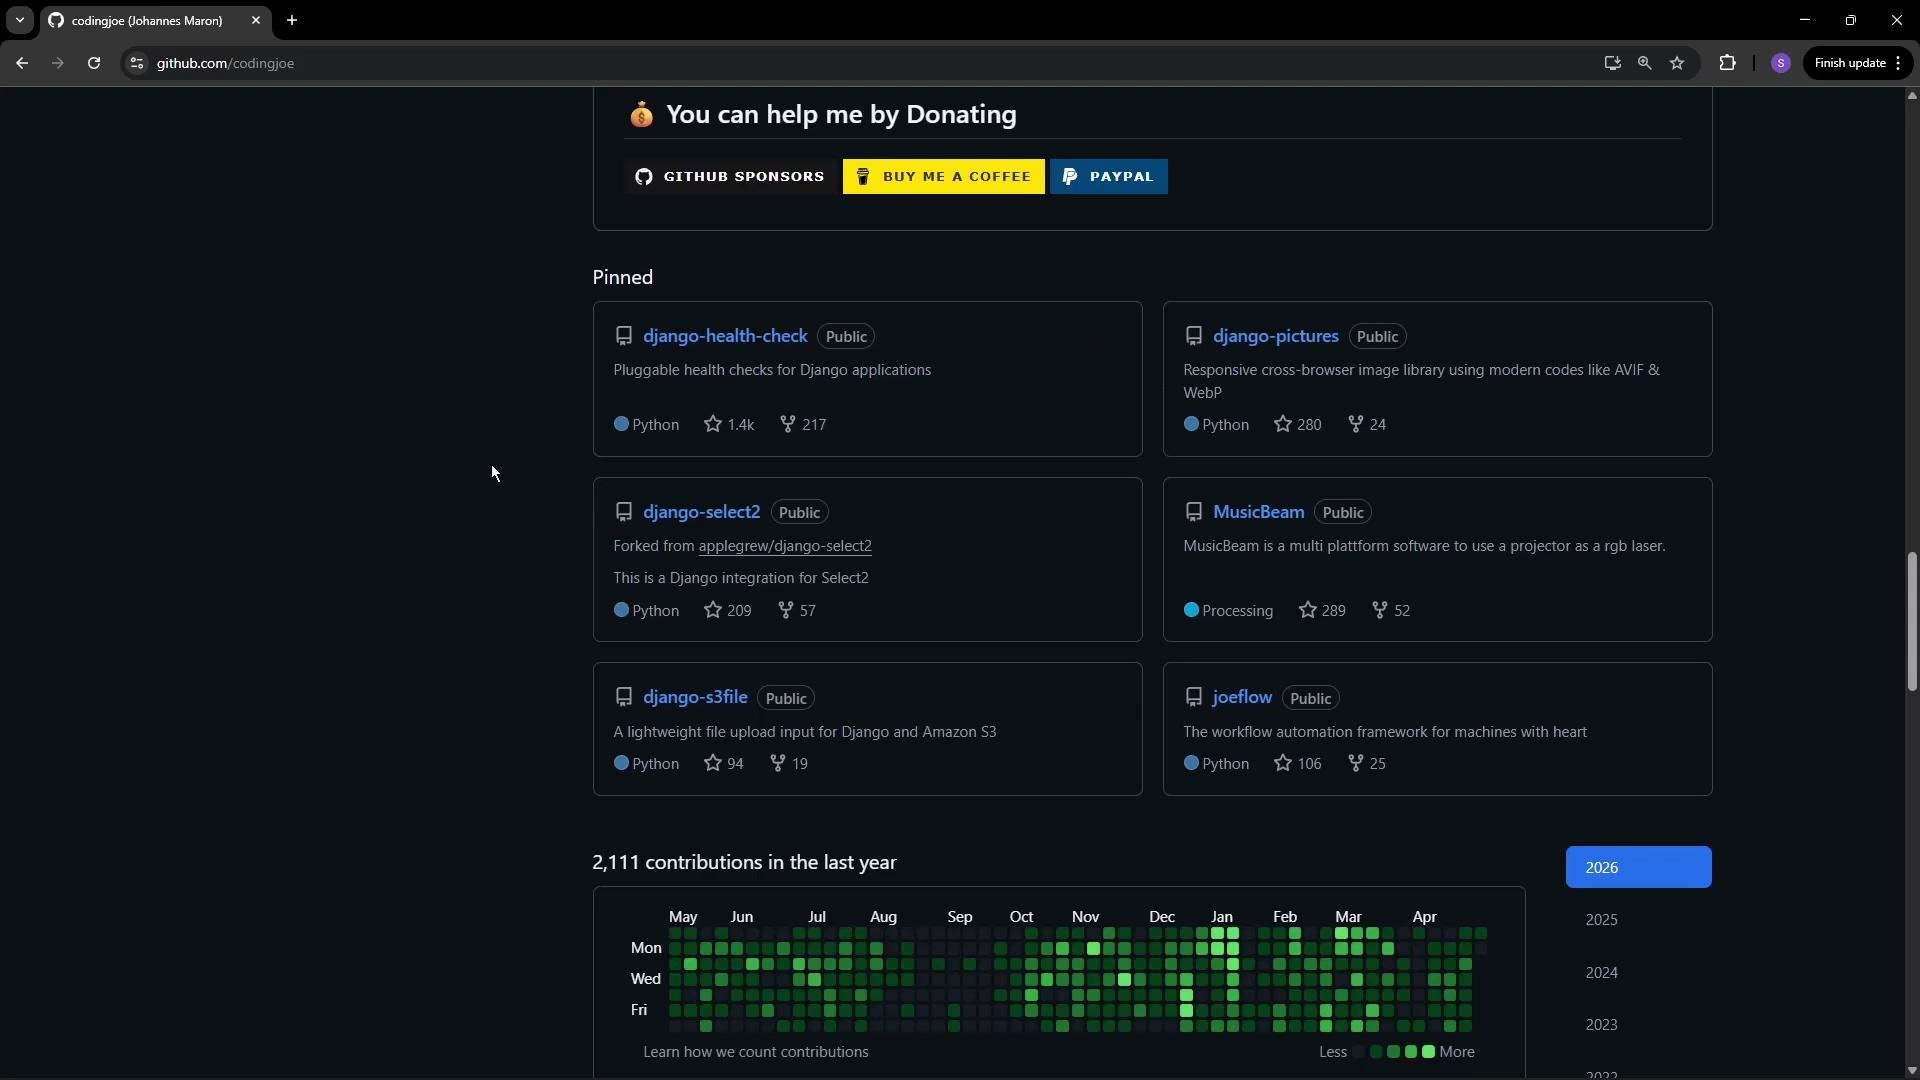Click the Finish update button
The width and height of the screenshot is (1920, 1080).
tap(1858, 63)
